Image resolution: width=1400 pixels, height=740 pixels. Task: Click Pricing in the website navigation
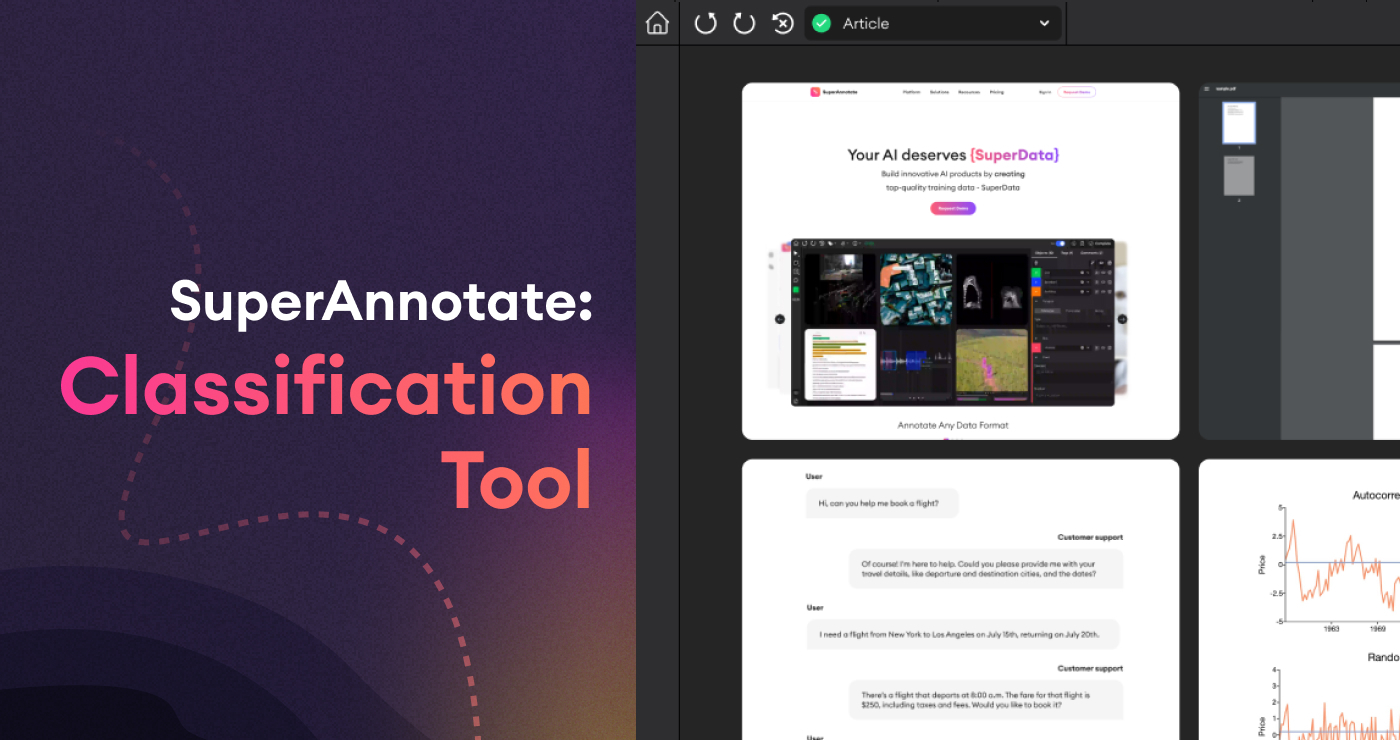click(x=996, y=92)
